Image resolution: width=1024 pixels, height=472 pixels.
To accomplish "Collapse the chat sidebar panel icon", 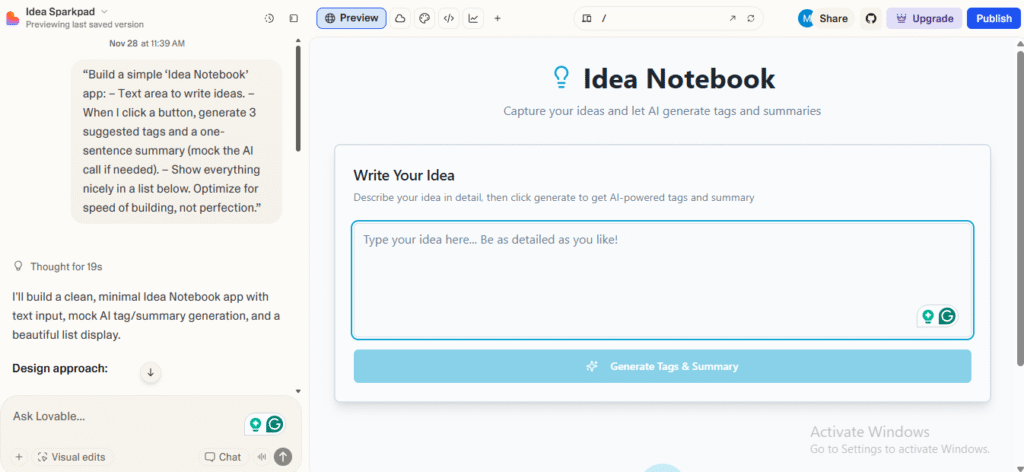I will [x=293, y=18].
